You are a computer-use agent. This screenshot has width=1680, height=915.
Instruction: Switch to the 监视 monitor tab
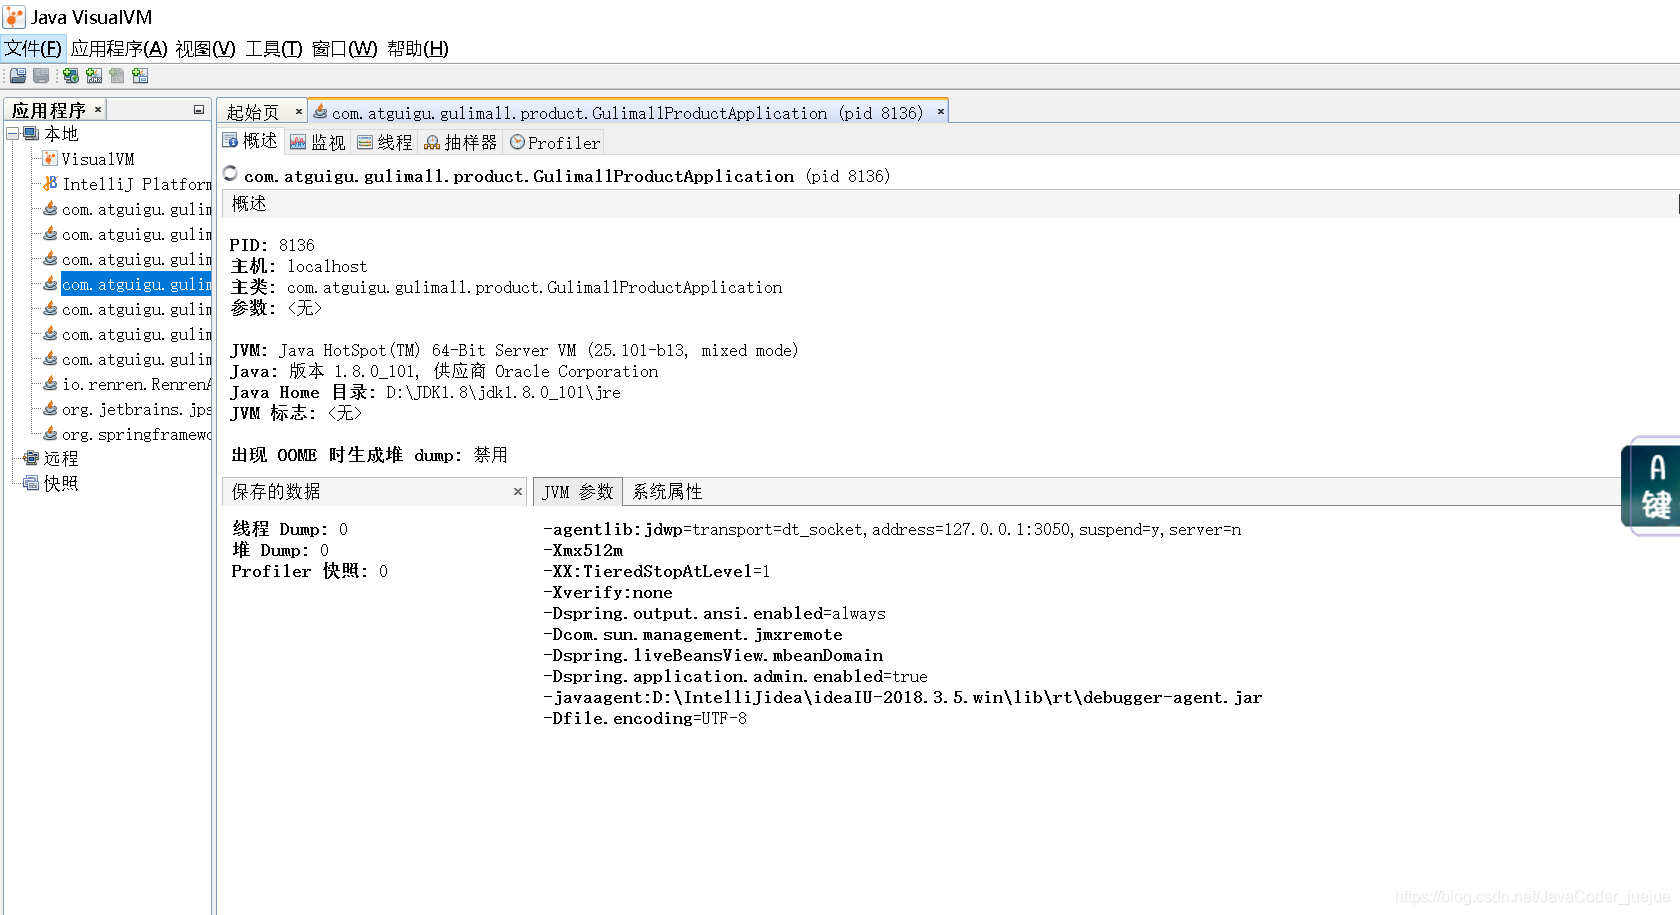[318, 143]
